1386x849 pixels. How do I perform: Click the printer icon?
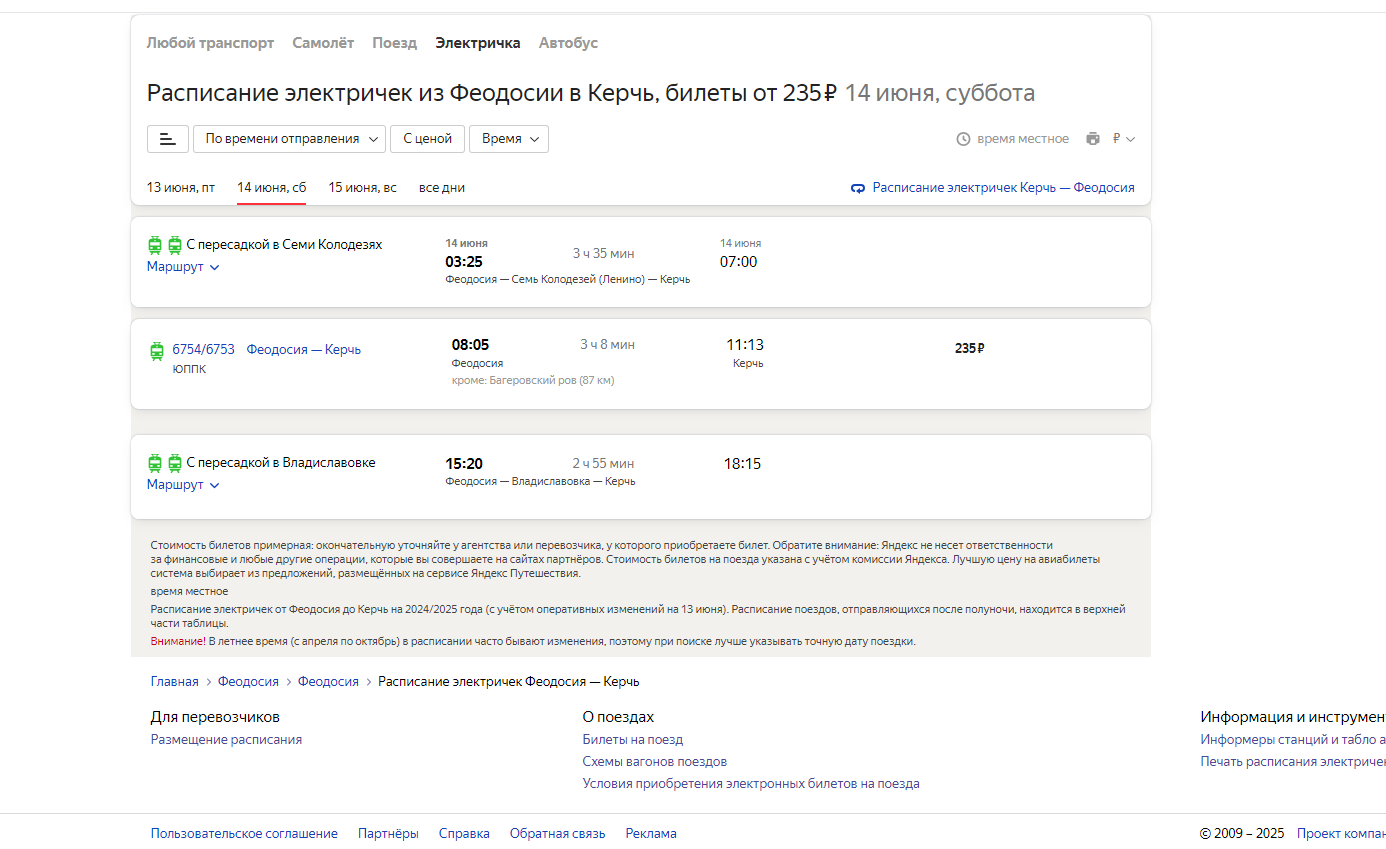coord(1093,139)
